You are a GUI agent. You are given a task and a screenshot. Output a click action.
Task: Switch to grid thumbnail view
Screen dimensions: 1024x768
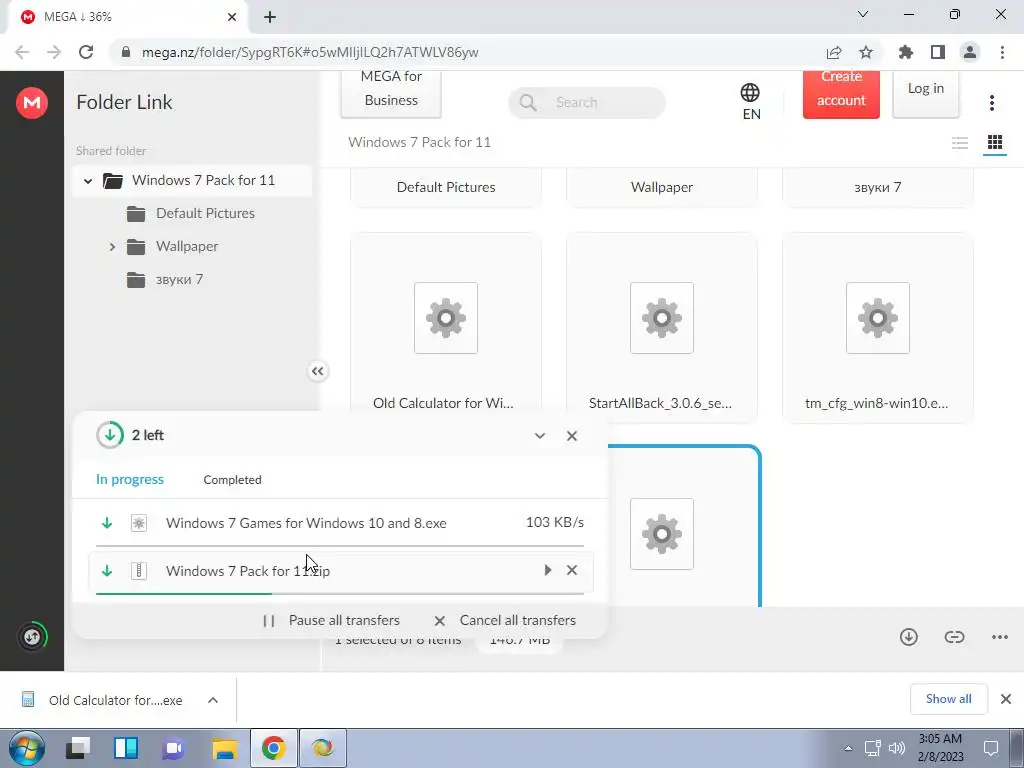click(995, 142)
